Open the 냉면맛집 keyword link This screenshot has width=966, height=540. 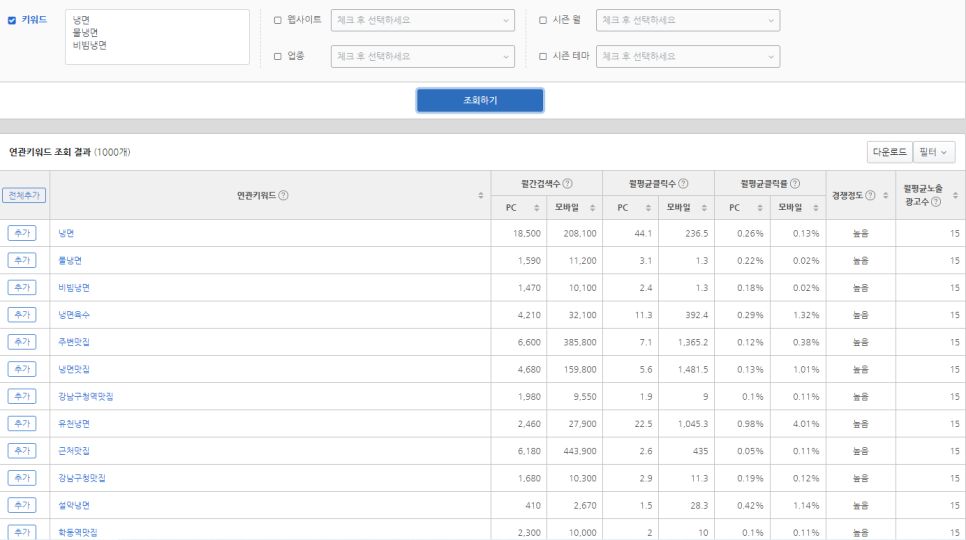tap(74, 369)
